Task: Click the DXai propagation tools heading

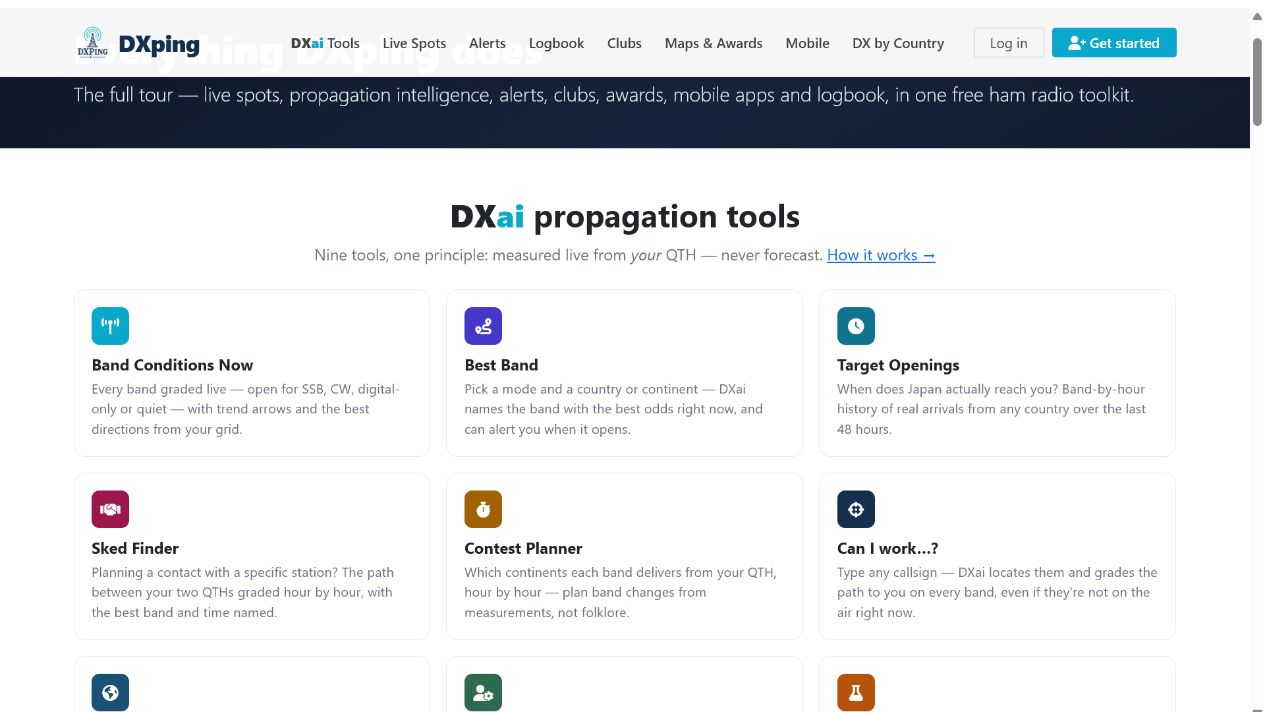Action: pyautogui.click(x=625, y=216)
